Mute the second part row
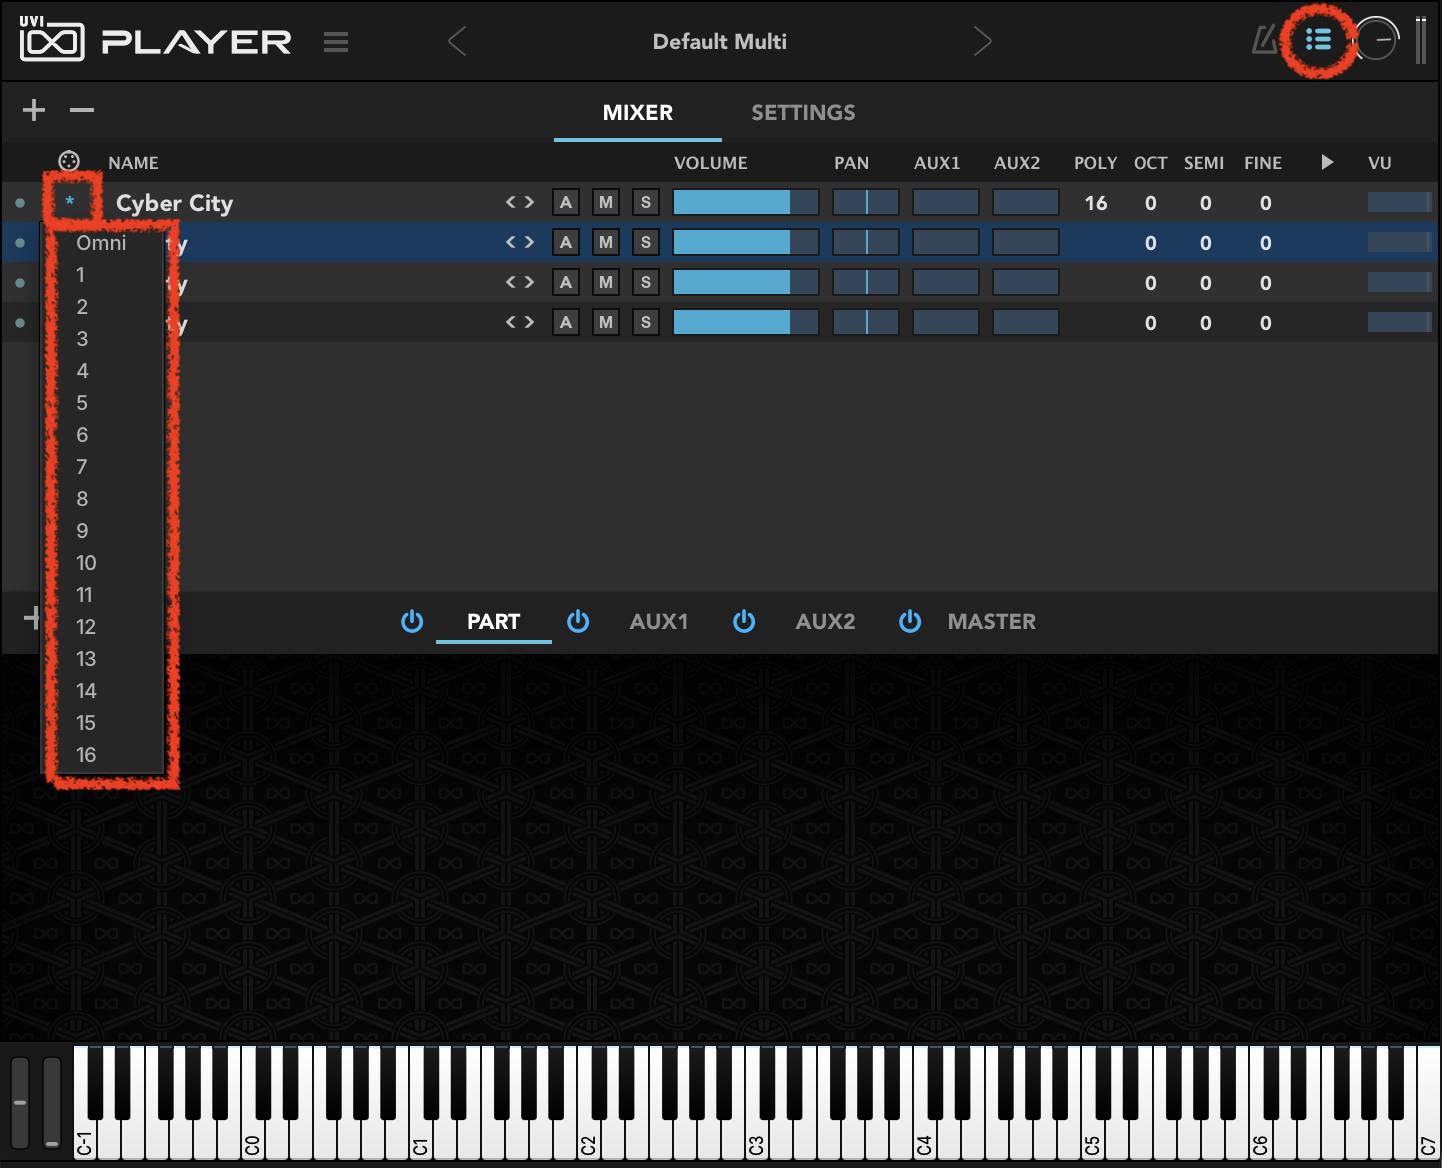This screenshot has width=1442, height=1168. click(x=606, y=242)
